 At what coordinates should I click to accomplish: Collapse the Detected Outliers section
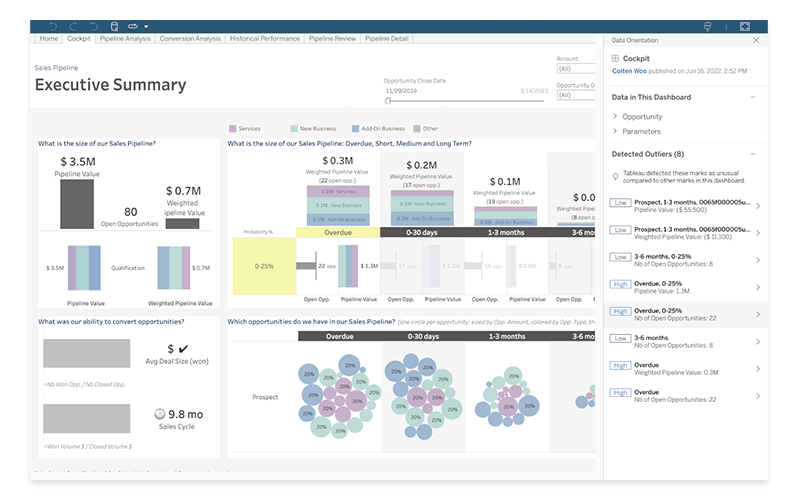point(752,154)
